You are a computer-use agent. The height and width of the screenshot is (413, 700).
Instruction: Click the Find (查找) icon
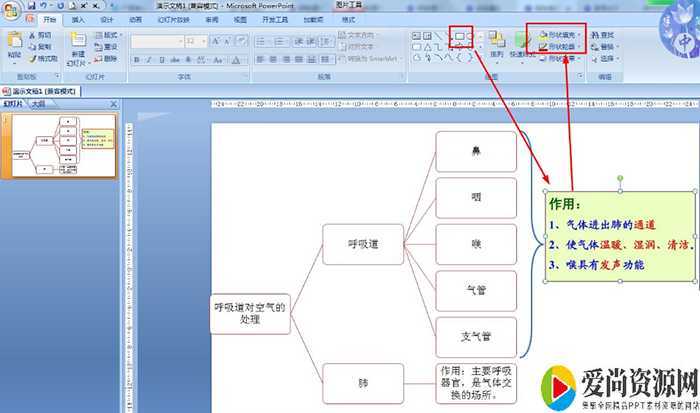click(x=603, y=34)
